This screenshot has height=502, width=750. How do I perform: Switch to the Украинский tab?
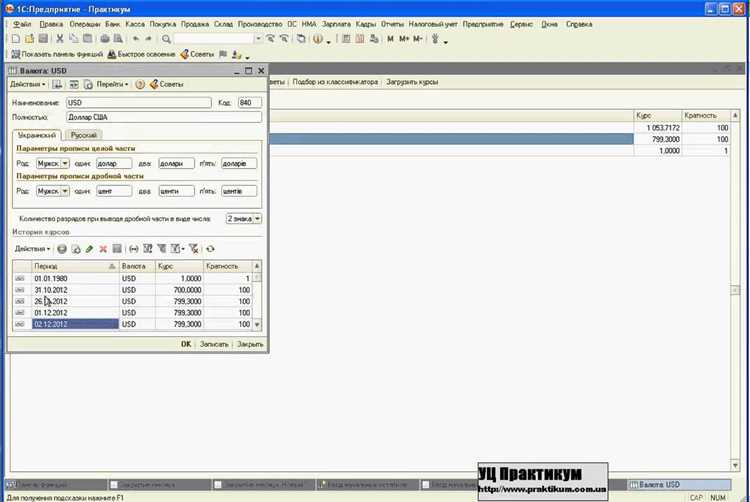coord(37,135)
